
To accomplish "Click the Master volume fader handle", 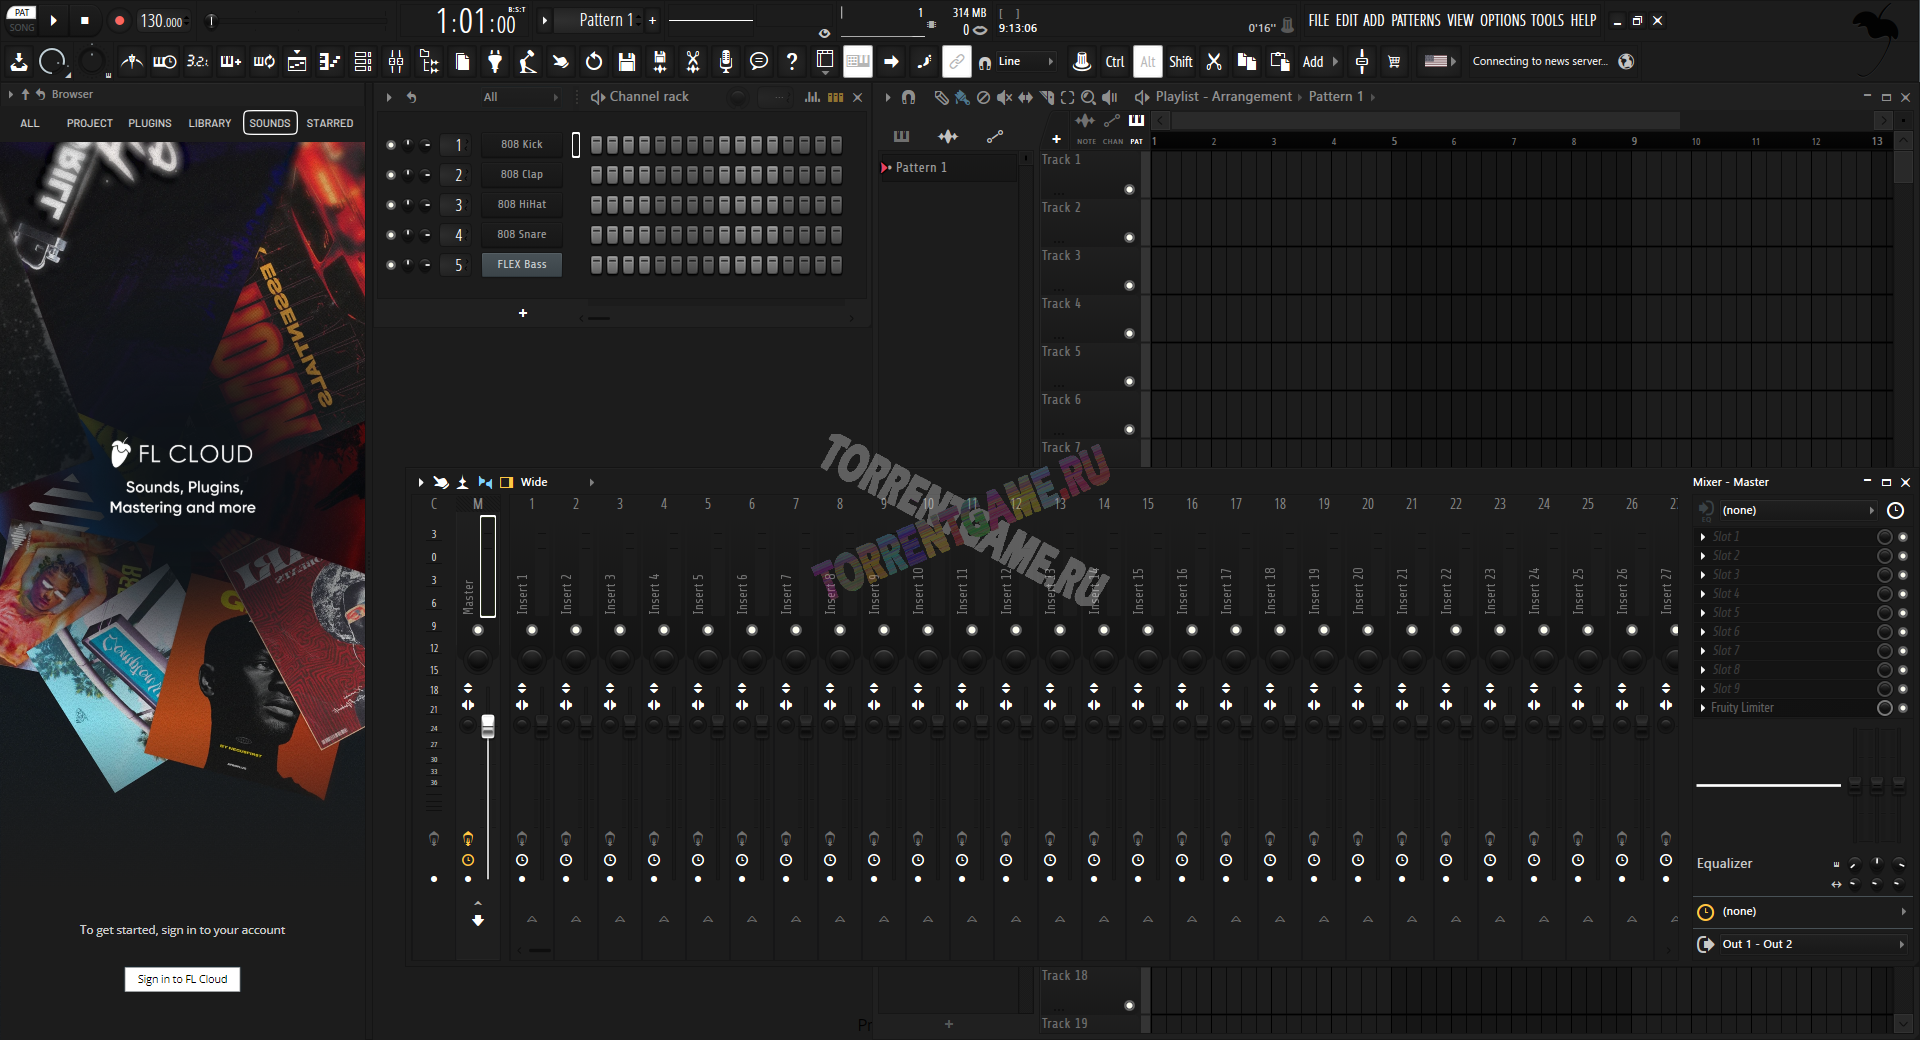I will [x=488, y=726].
